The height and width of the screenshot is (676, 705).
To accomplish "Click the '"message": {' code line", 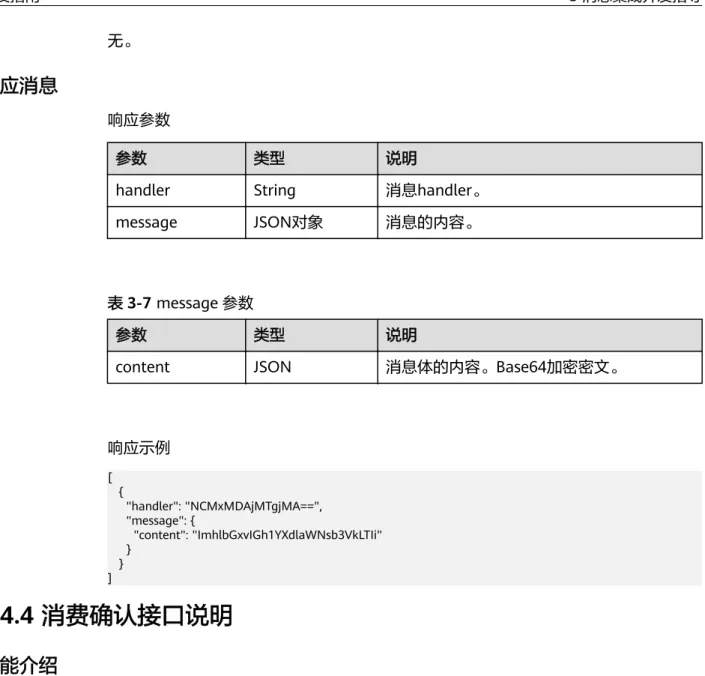I will click(161, 520).
